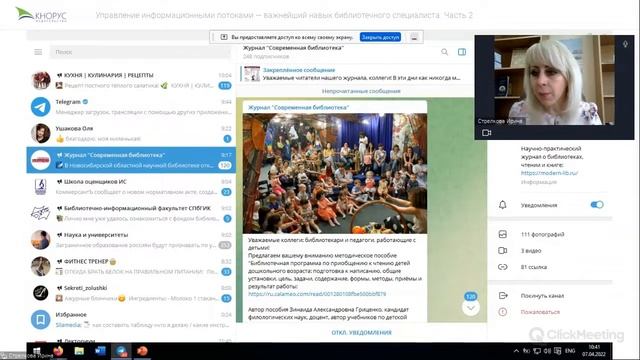Open the ФИТНЕС ТРЕНЕР channel

131,267
